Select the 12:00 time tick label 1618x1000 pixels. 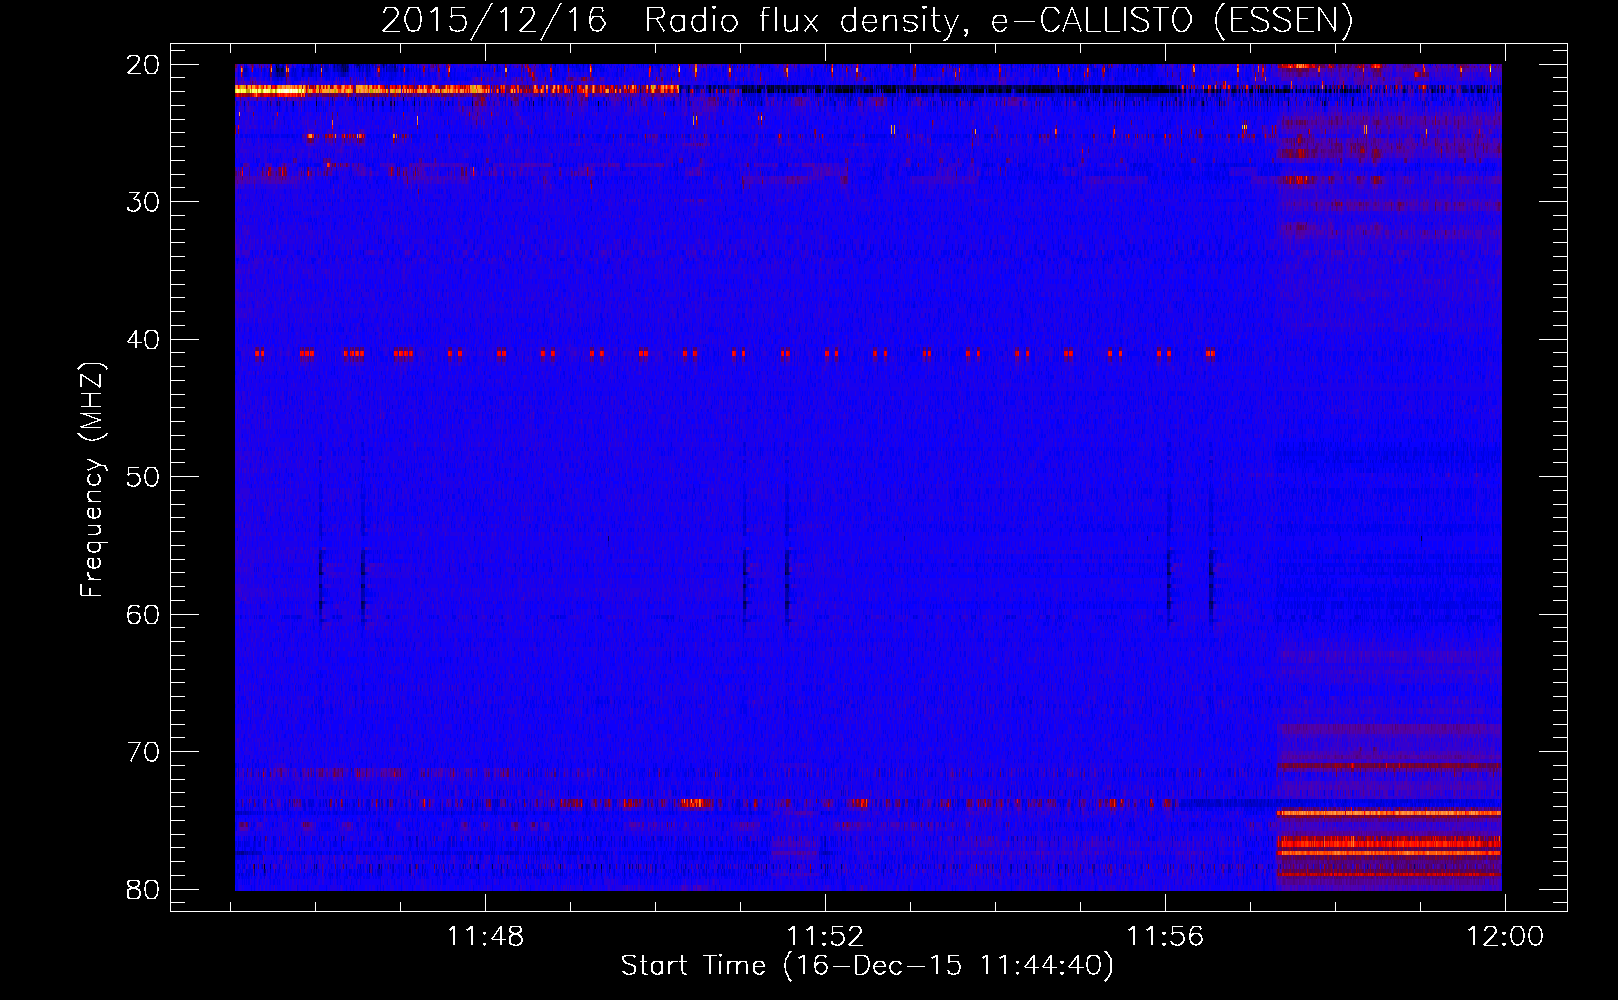coord(1505,937)
